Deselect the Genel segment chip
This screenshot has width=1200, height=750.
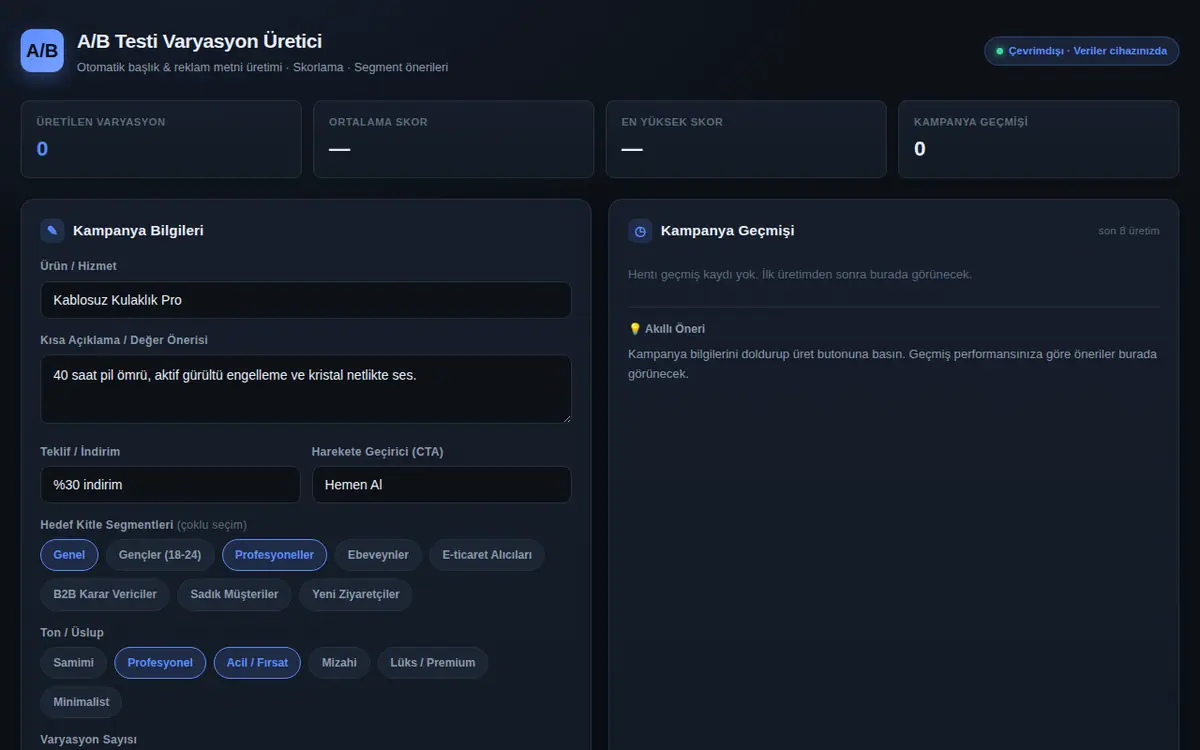[x=69, y=555]
